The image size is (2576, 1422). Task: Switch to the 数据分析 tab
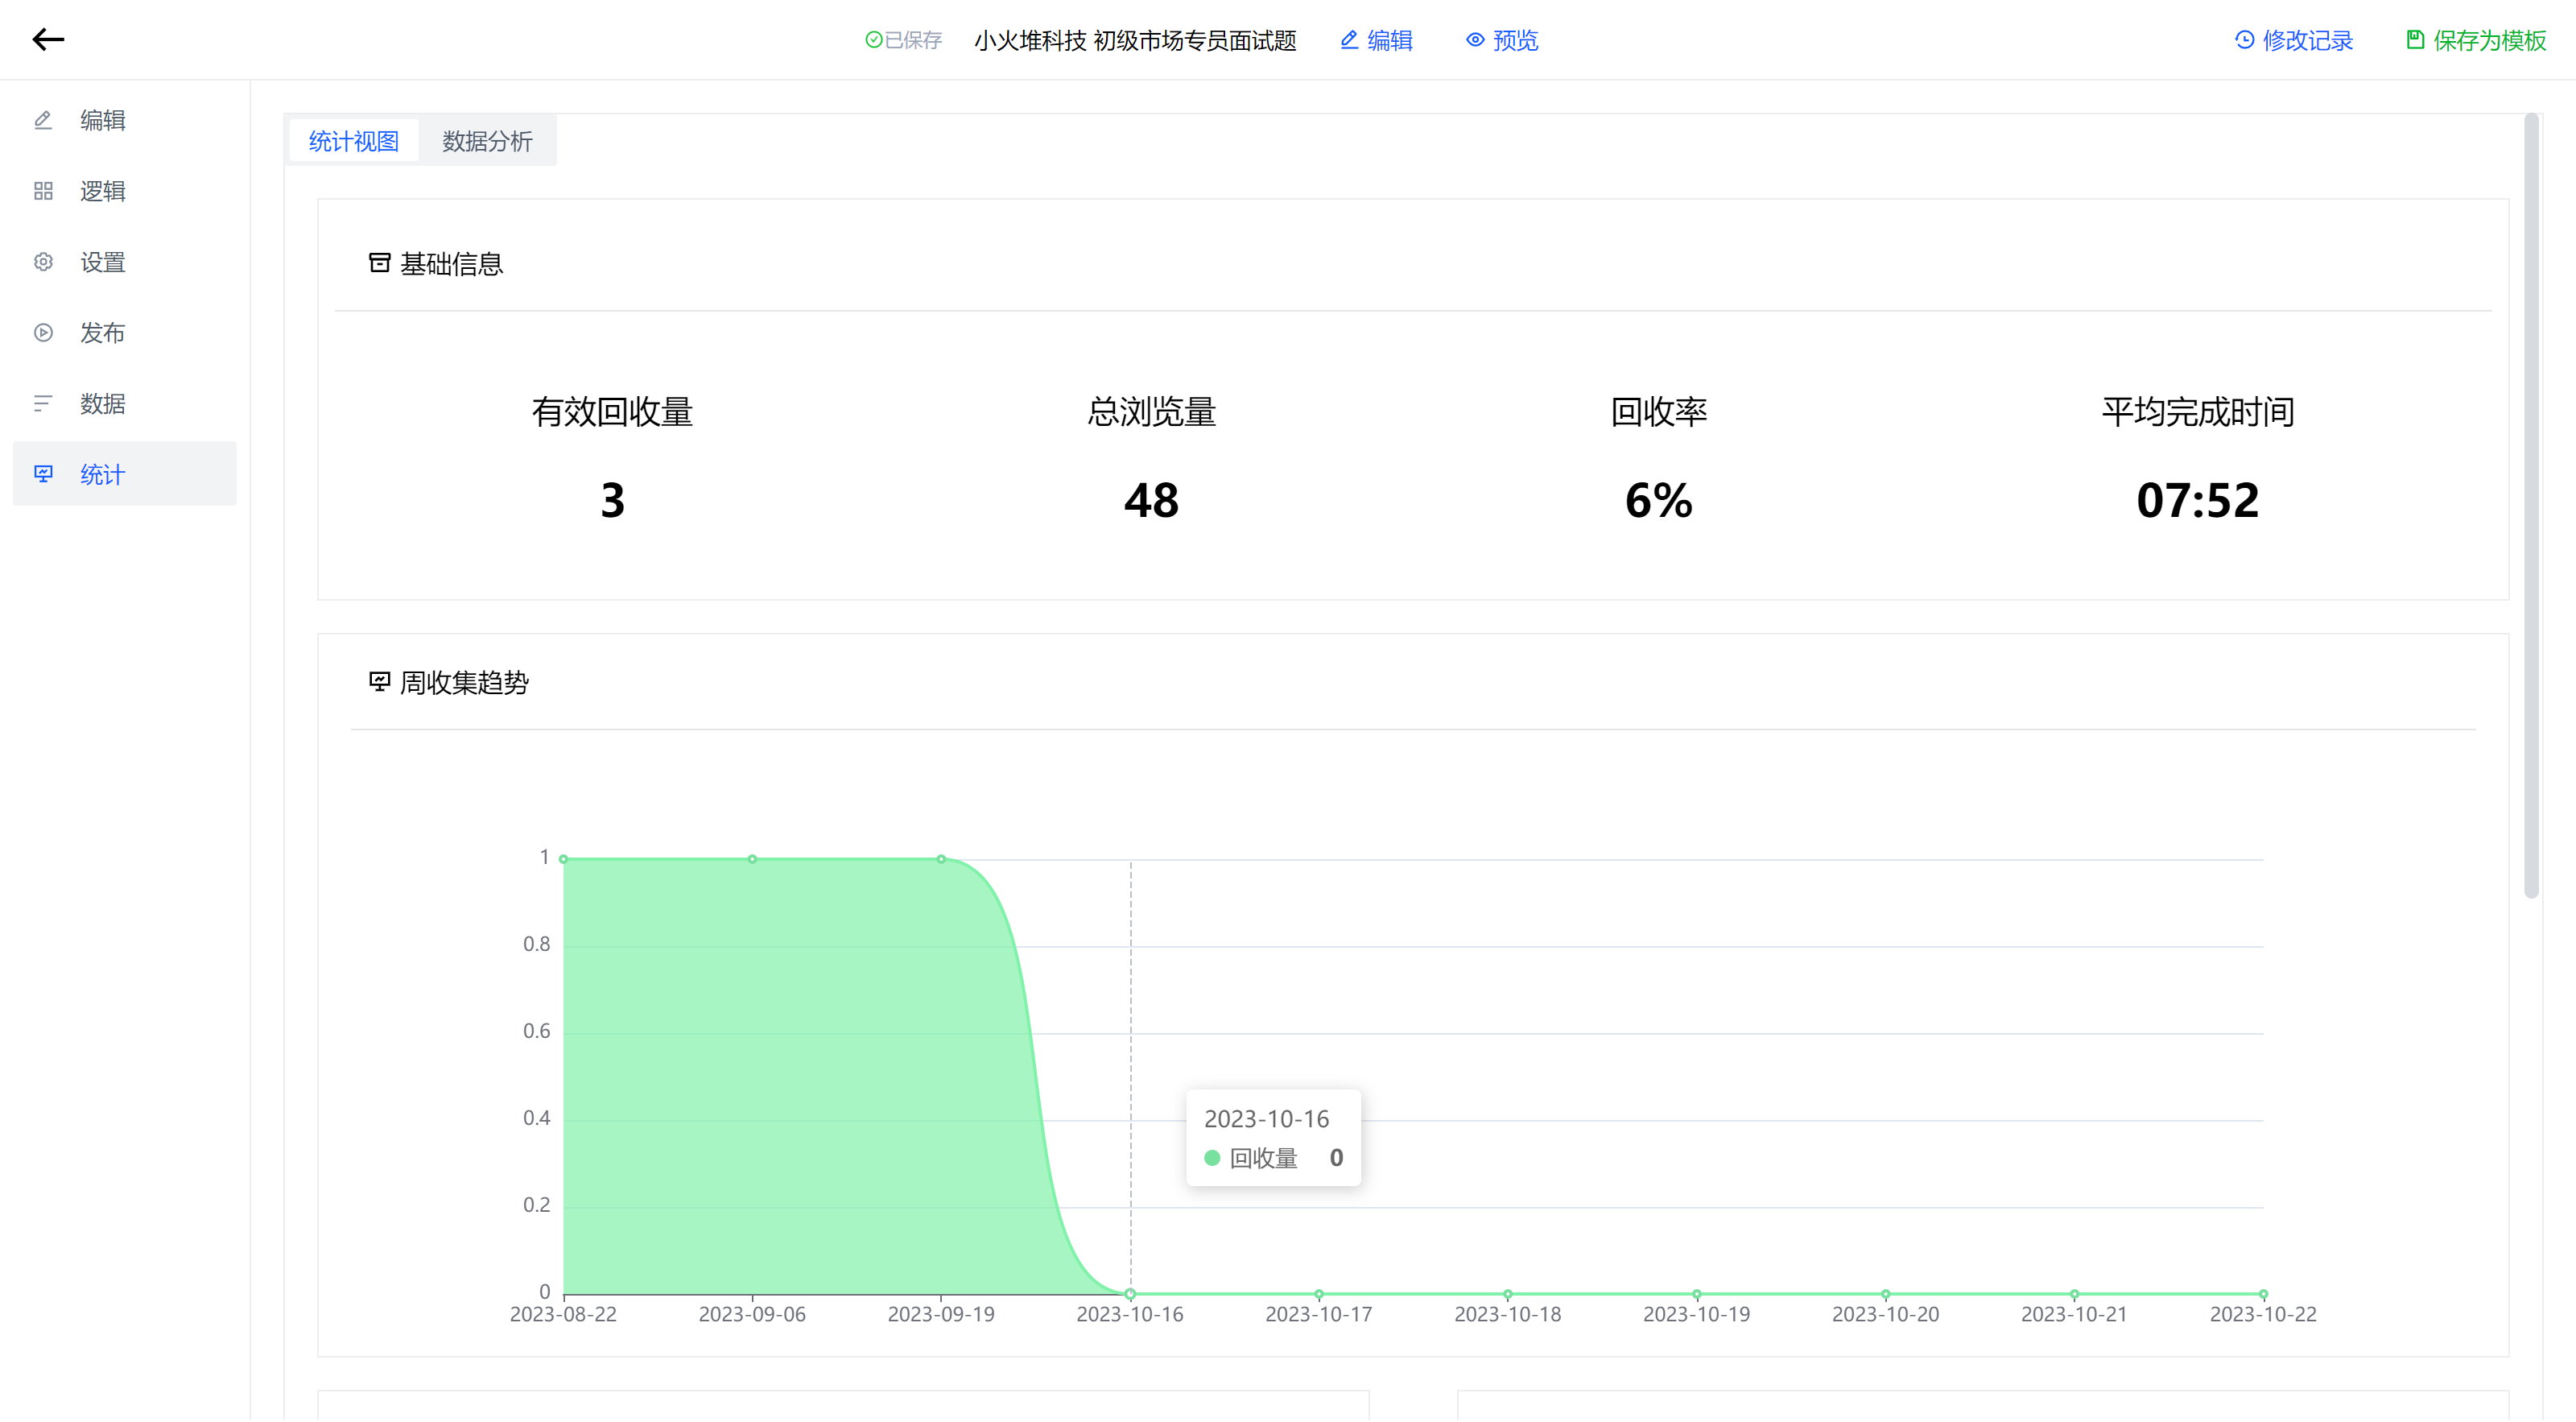pyautogui.click(x=487, y=141)
